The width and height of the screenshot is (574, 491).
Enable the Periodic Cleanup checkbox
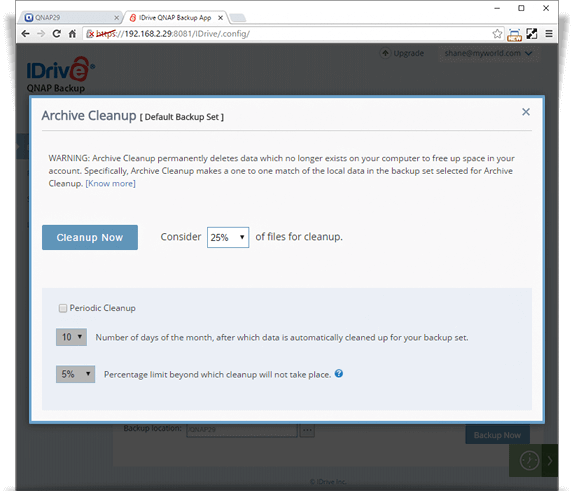pyautogui.click(x=63, y=308)
